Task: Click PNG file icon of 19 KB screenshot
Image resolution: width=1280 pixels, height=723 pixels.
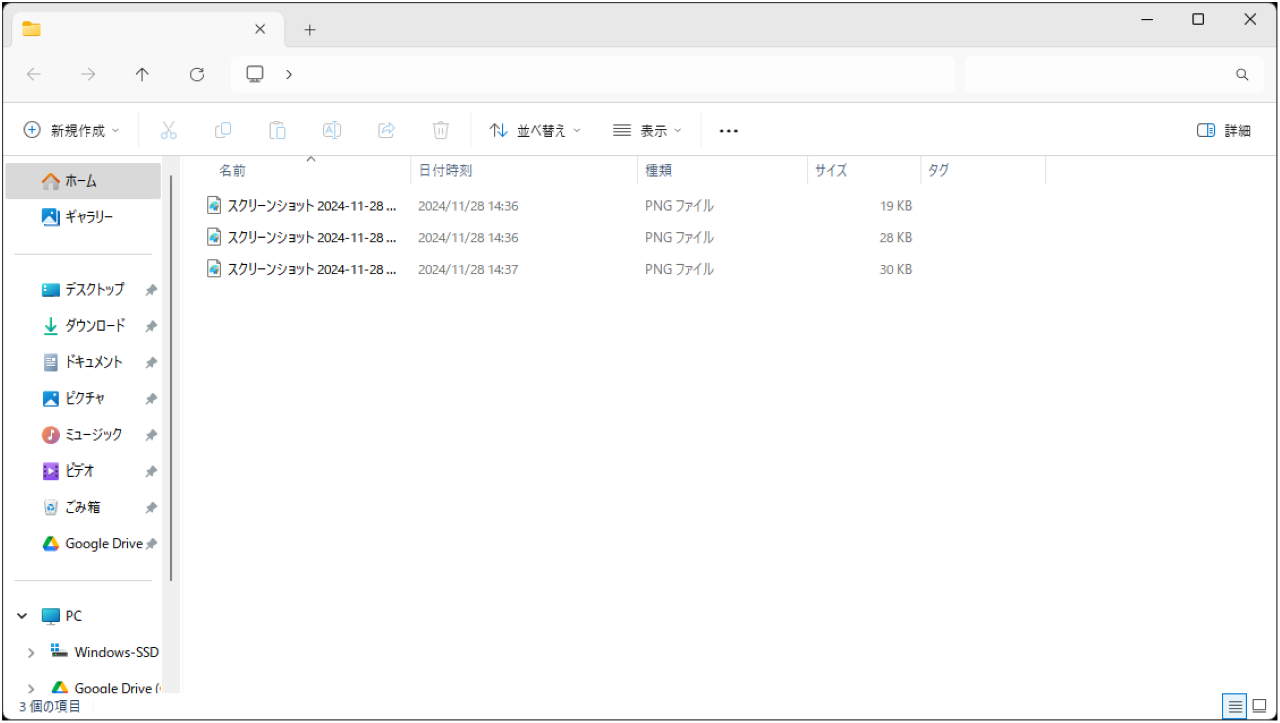Action: 213,205
